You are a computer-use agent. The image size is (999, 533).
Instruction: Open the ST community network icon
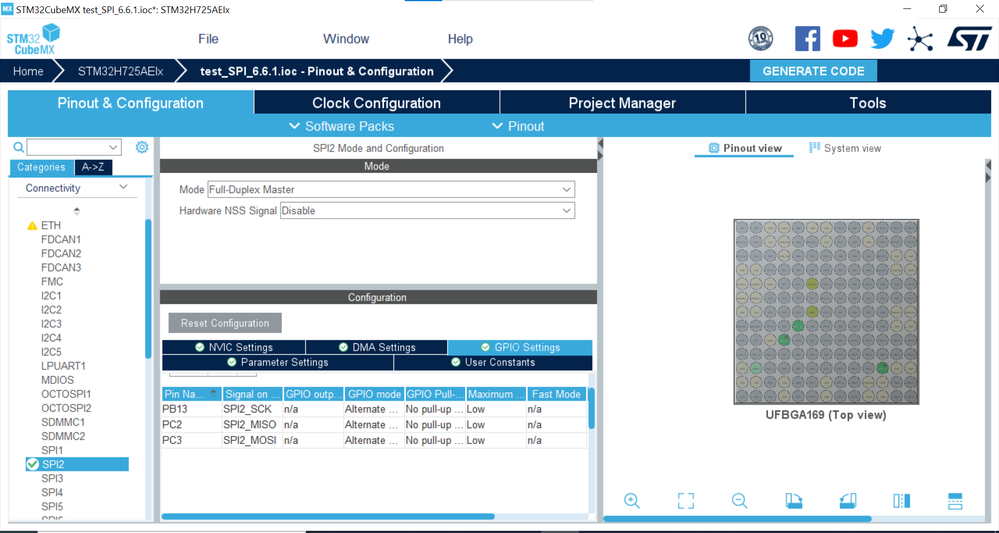(x=919, y=39)
